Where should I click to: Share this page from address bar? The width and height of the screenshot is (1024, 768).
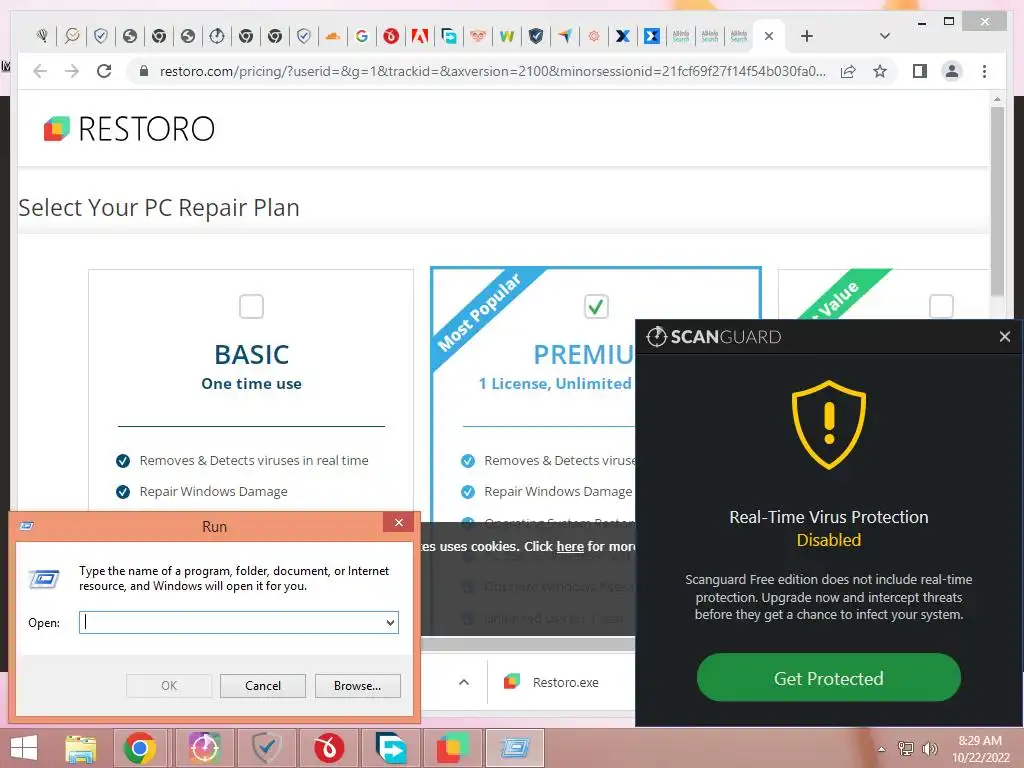click(848, 71)
